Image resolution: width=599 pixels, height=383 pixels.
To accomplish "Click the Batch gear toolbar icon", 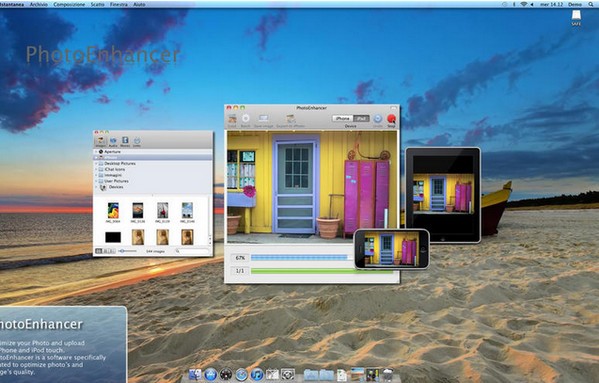I will (246, 119).
